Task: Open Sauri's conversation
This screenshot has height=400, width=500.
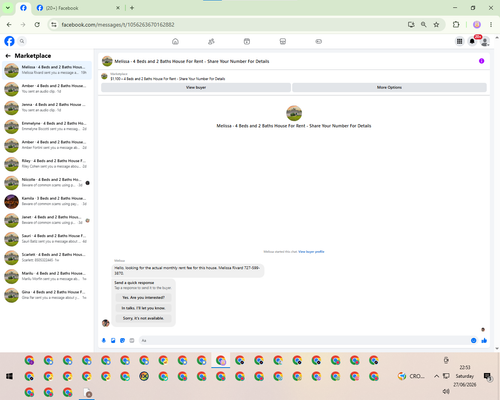Action: coord(47,239)
